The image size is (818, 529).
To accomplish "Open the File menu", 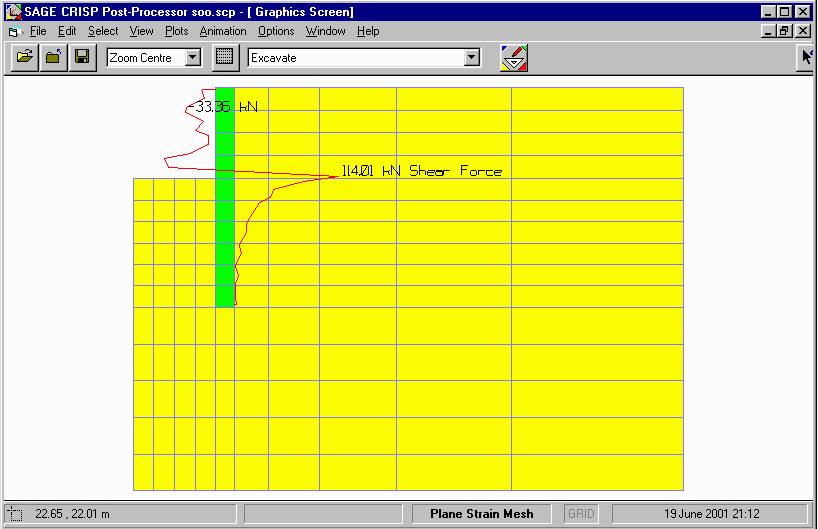I will (38, 31).
